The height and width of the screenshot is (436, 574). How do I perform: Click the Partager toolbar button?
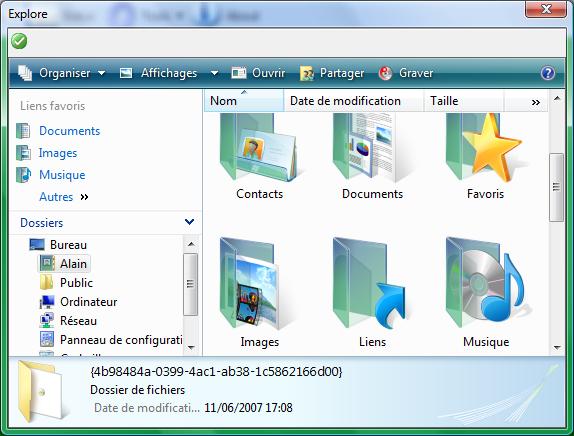click(x=332, y=73)
